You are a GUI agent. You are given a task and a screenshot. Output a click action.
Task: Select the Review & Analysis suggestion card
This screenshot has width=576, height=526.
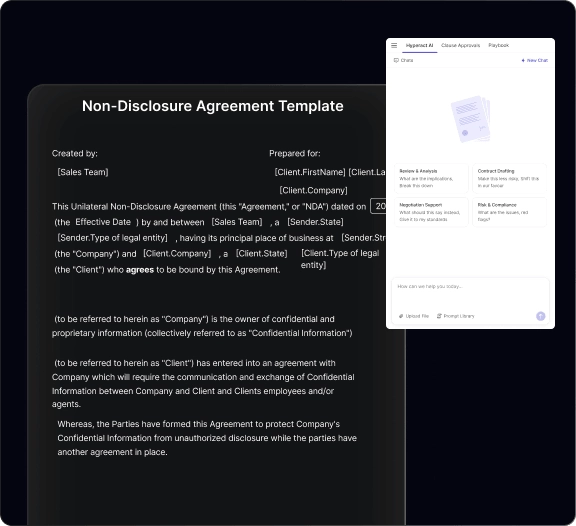(x=431, y=179)
